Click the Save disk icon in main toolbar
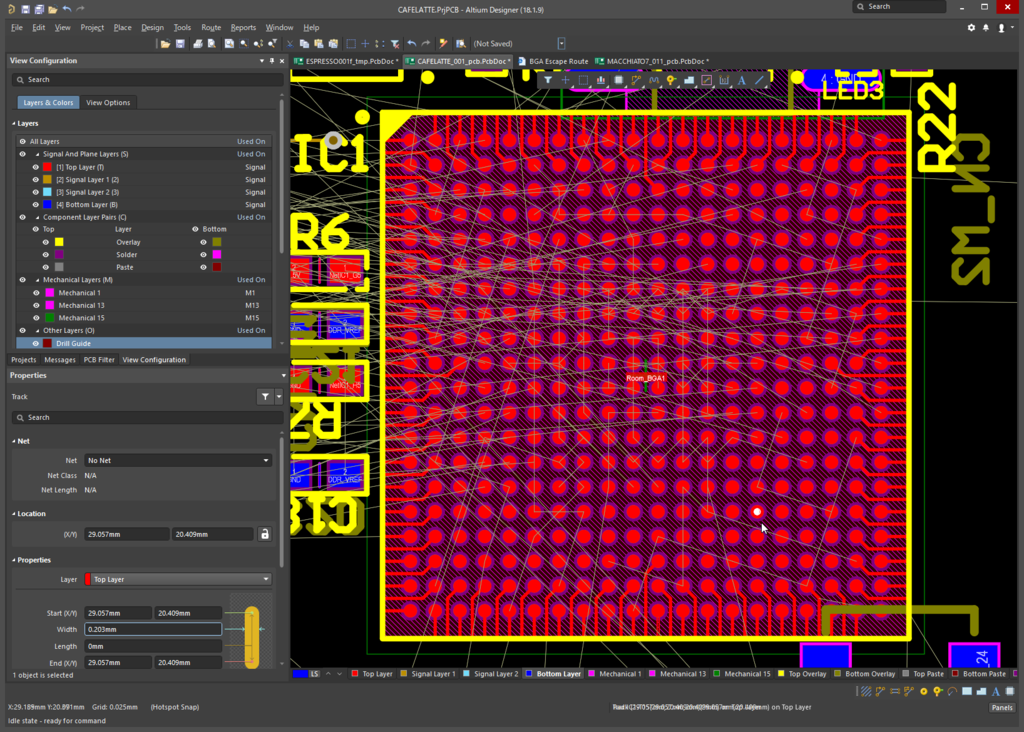Image resolution: width=1024 pixels, height=732 pixels. coord(180,44)
